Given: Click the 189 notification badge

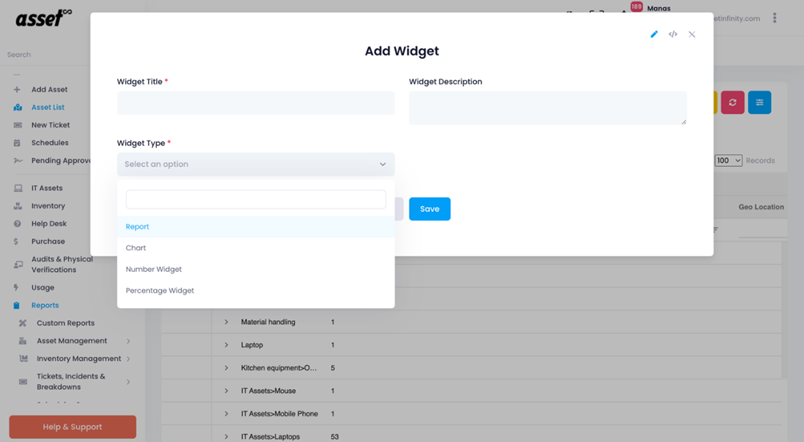Looking at the screenshot, I should [636, 7].
